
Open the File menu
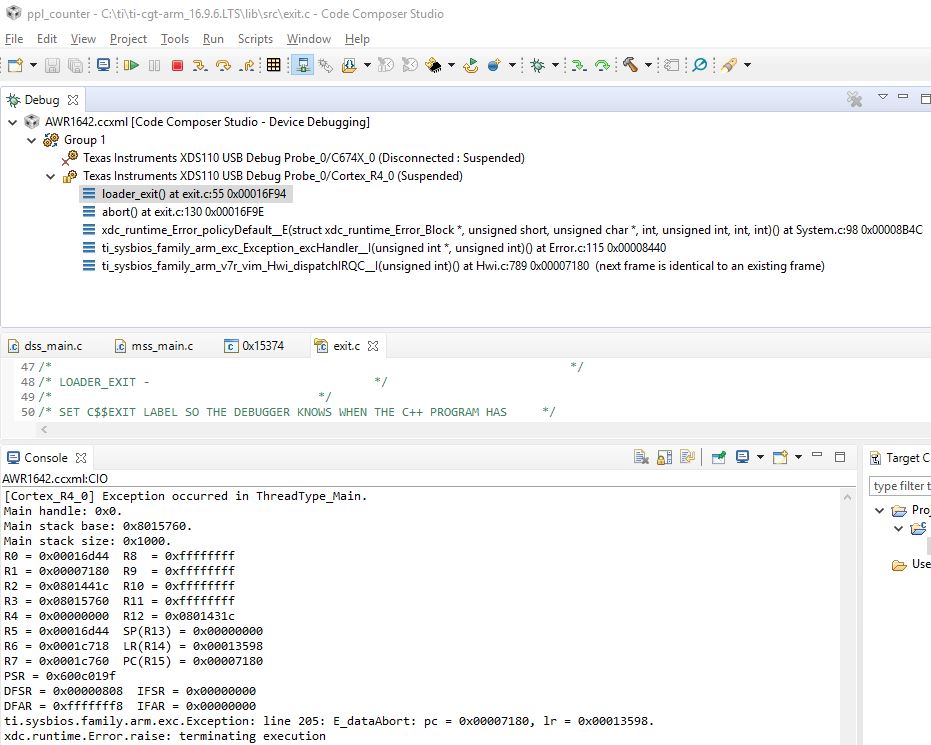(14, 39)
